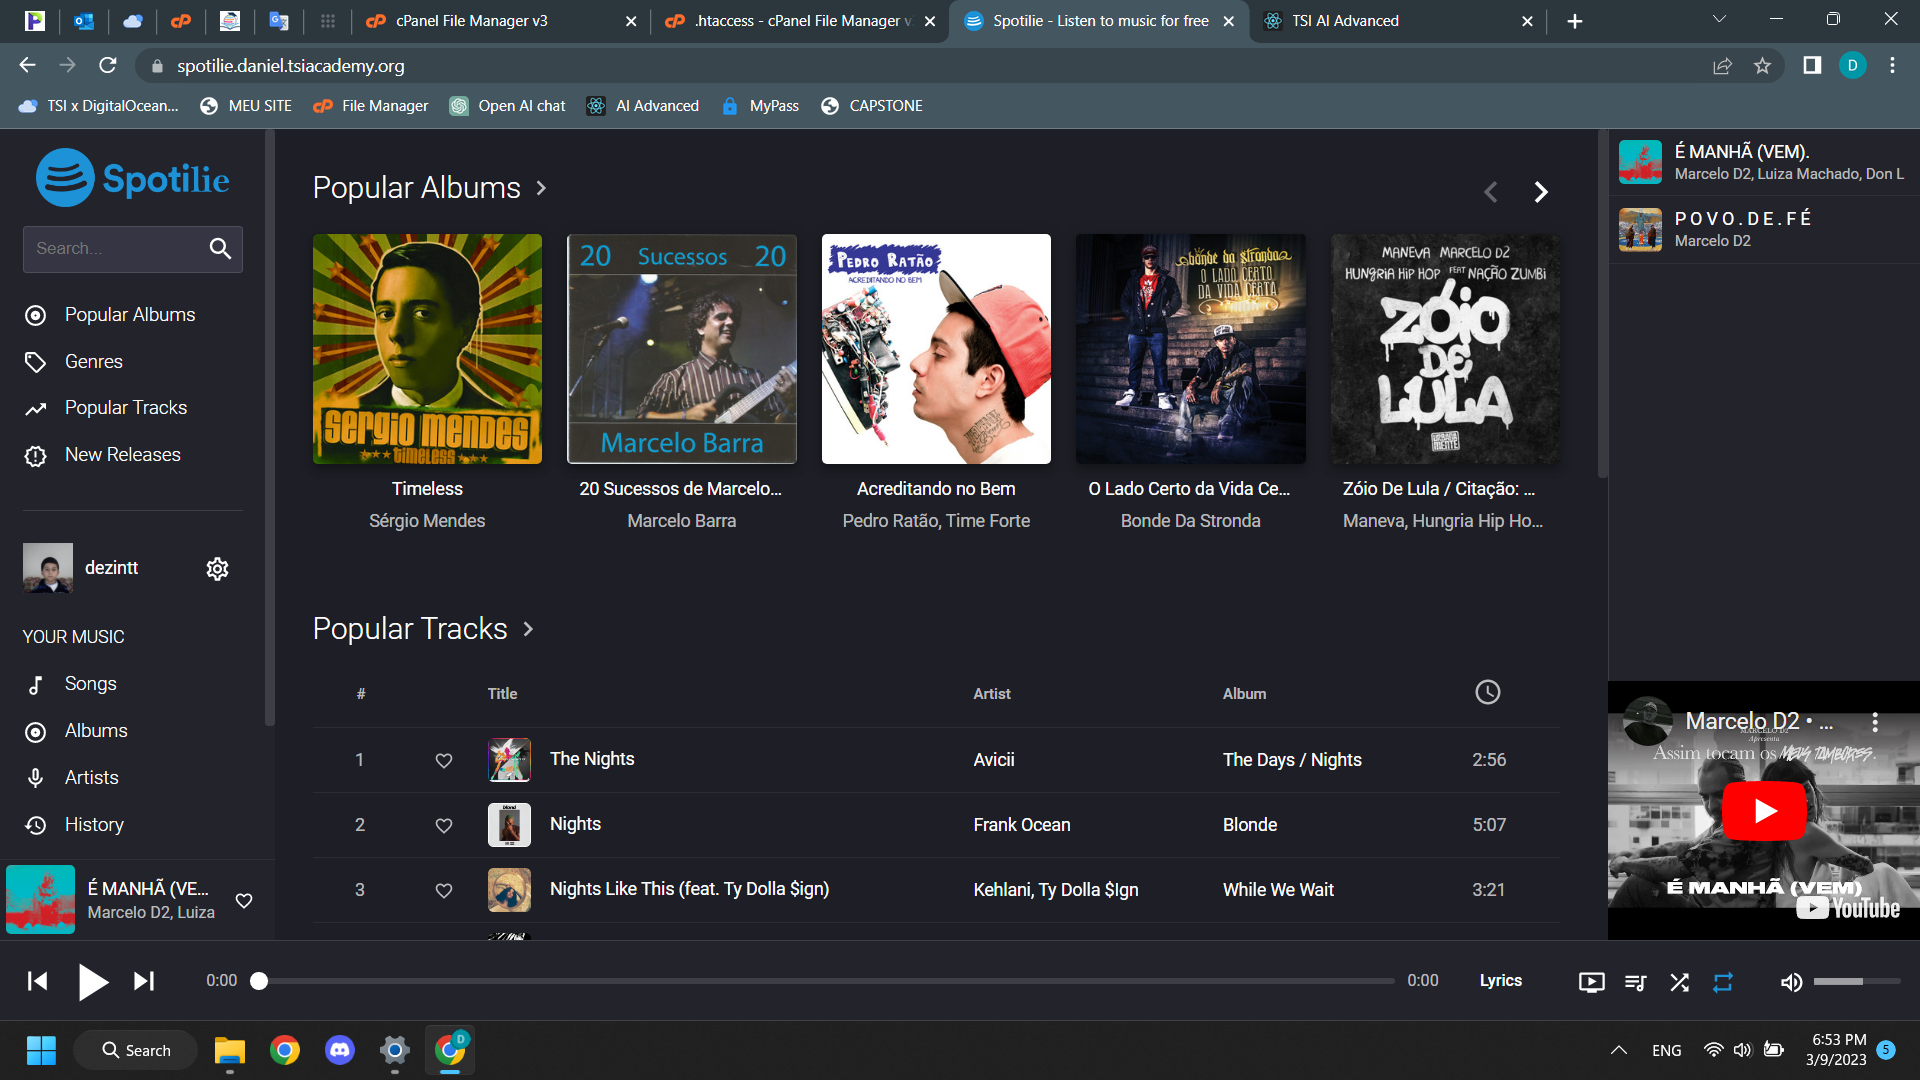Open Windows Start menu
Screen dimensions: 1920x1080
point(41,1050)
